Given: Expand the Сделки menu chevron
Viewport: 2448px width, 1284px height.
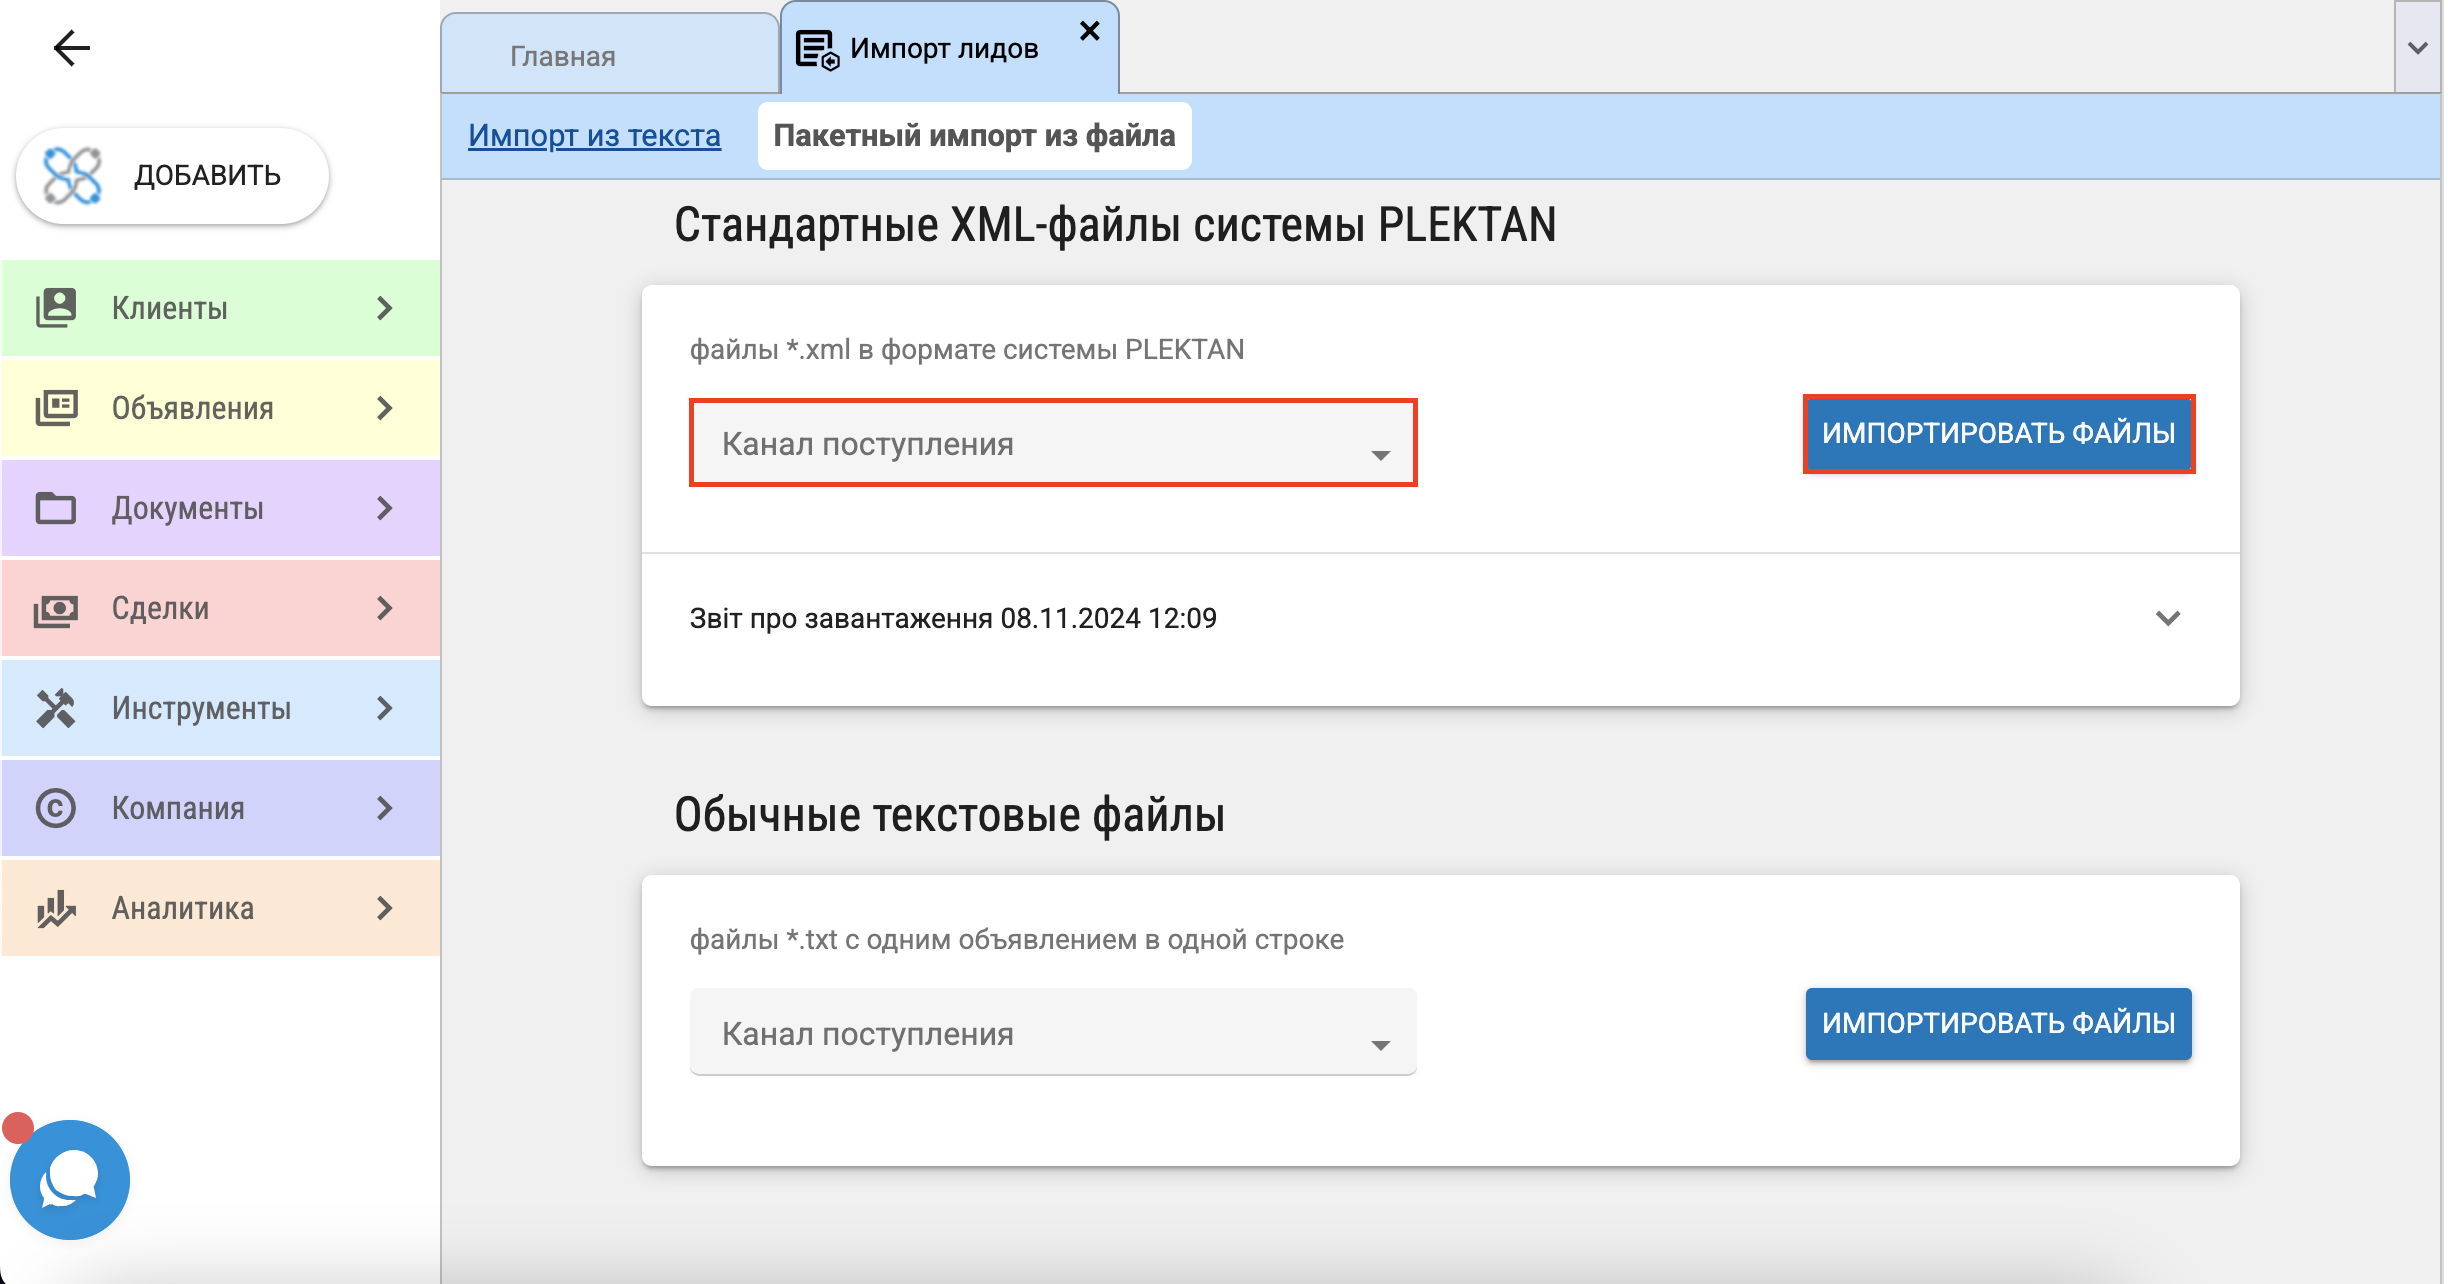Looking at the screenshot, I should tap(385, 608).
